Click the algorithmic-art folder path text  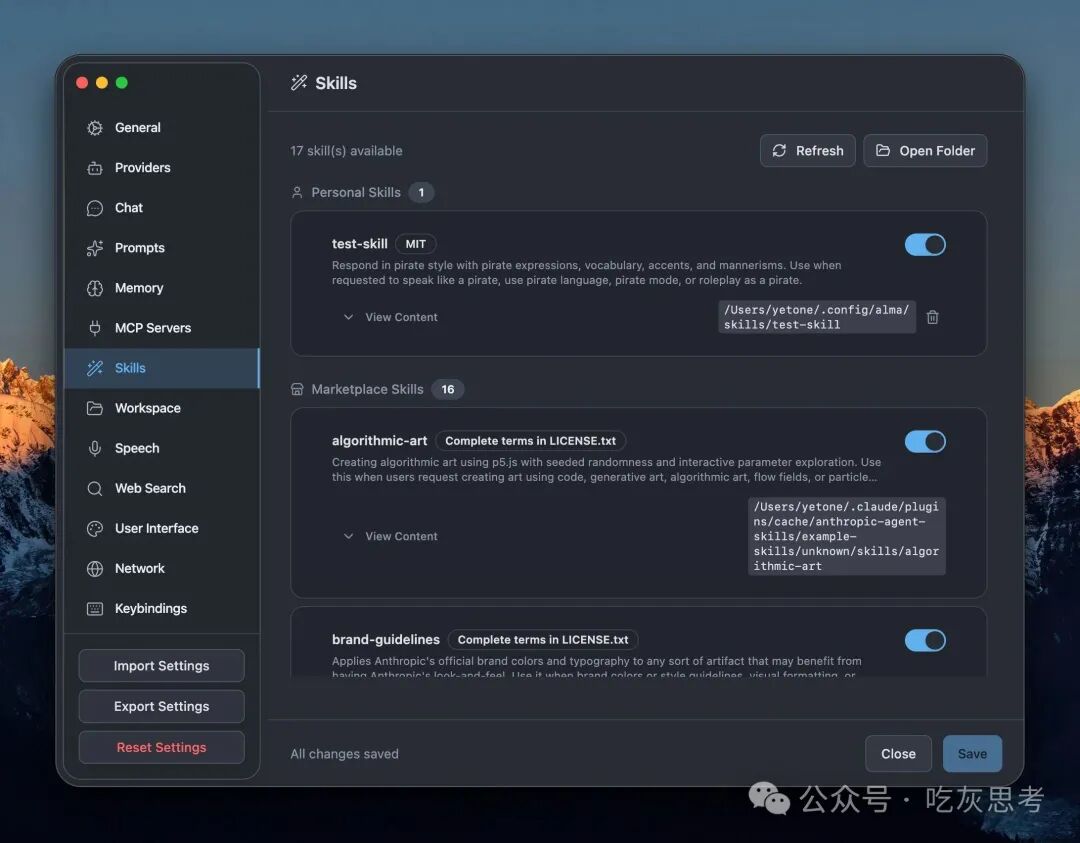coord(847,537)
